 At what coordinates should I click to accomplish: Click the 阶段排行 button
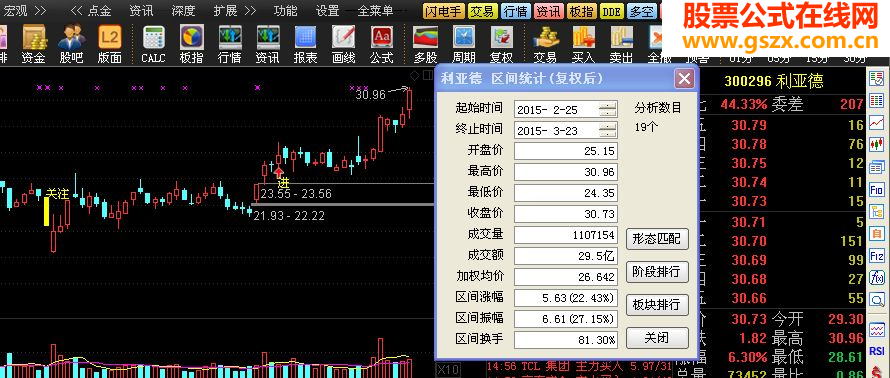657,272
